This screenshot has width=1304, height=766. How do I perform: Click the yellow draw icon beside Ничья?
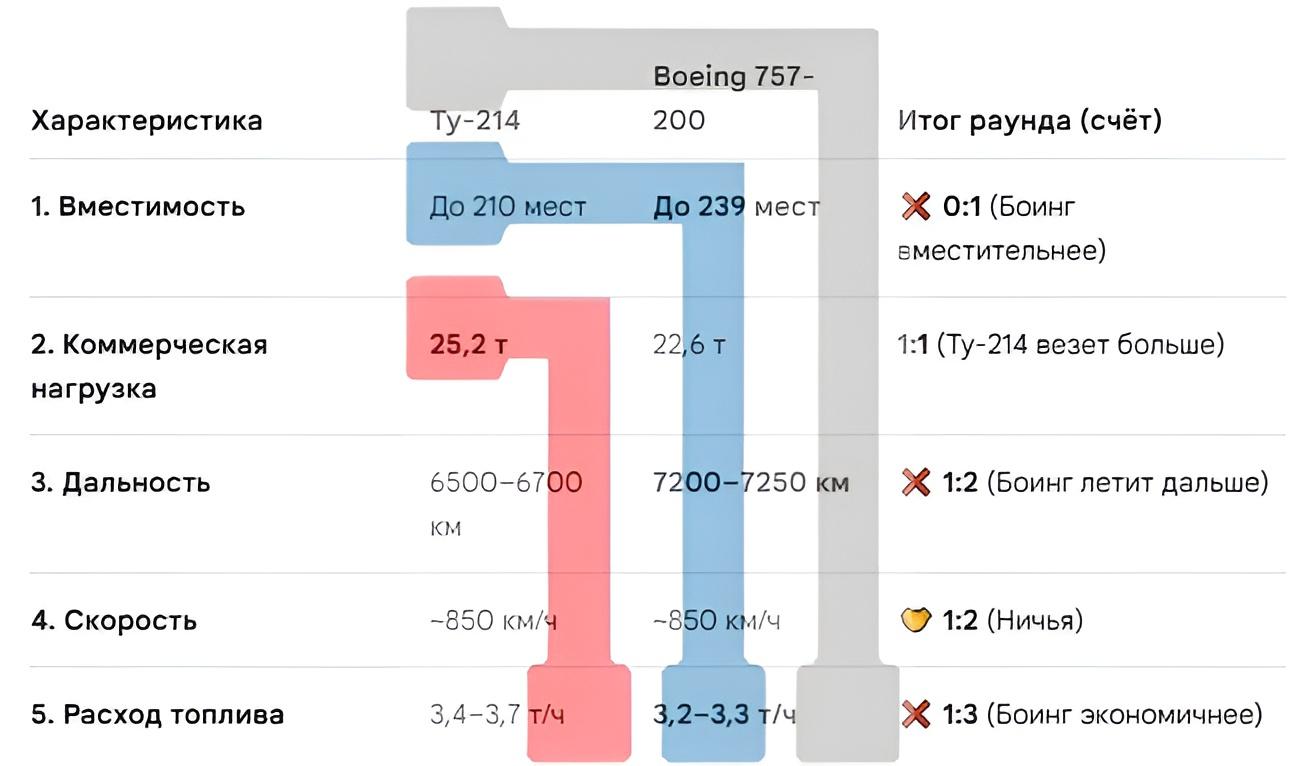coord(915,621)
